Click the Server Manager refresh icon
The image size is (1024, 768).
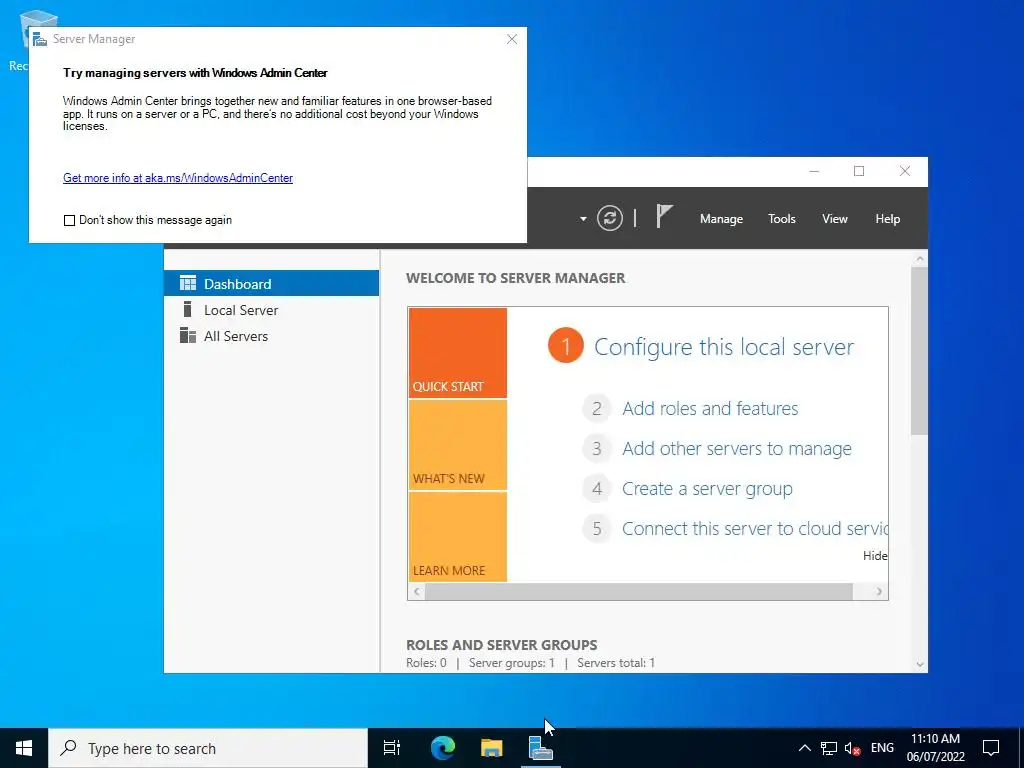point(609,218)
